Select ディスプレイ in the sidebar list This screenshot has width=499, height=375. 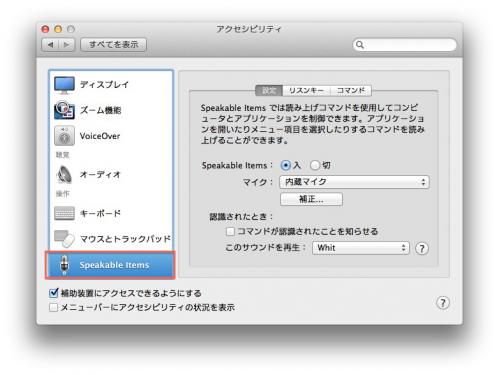point(104,85)
